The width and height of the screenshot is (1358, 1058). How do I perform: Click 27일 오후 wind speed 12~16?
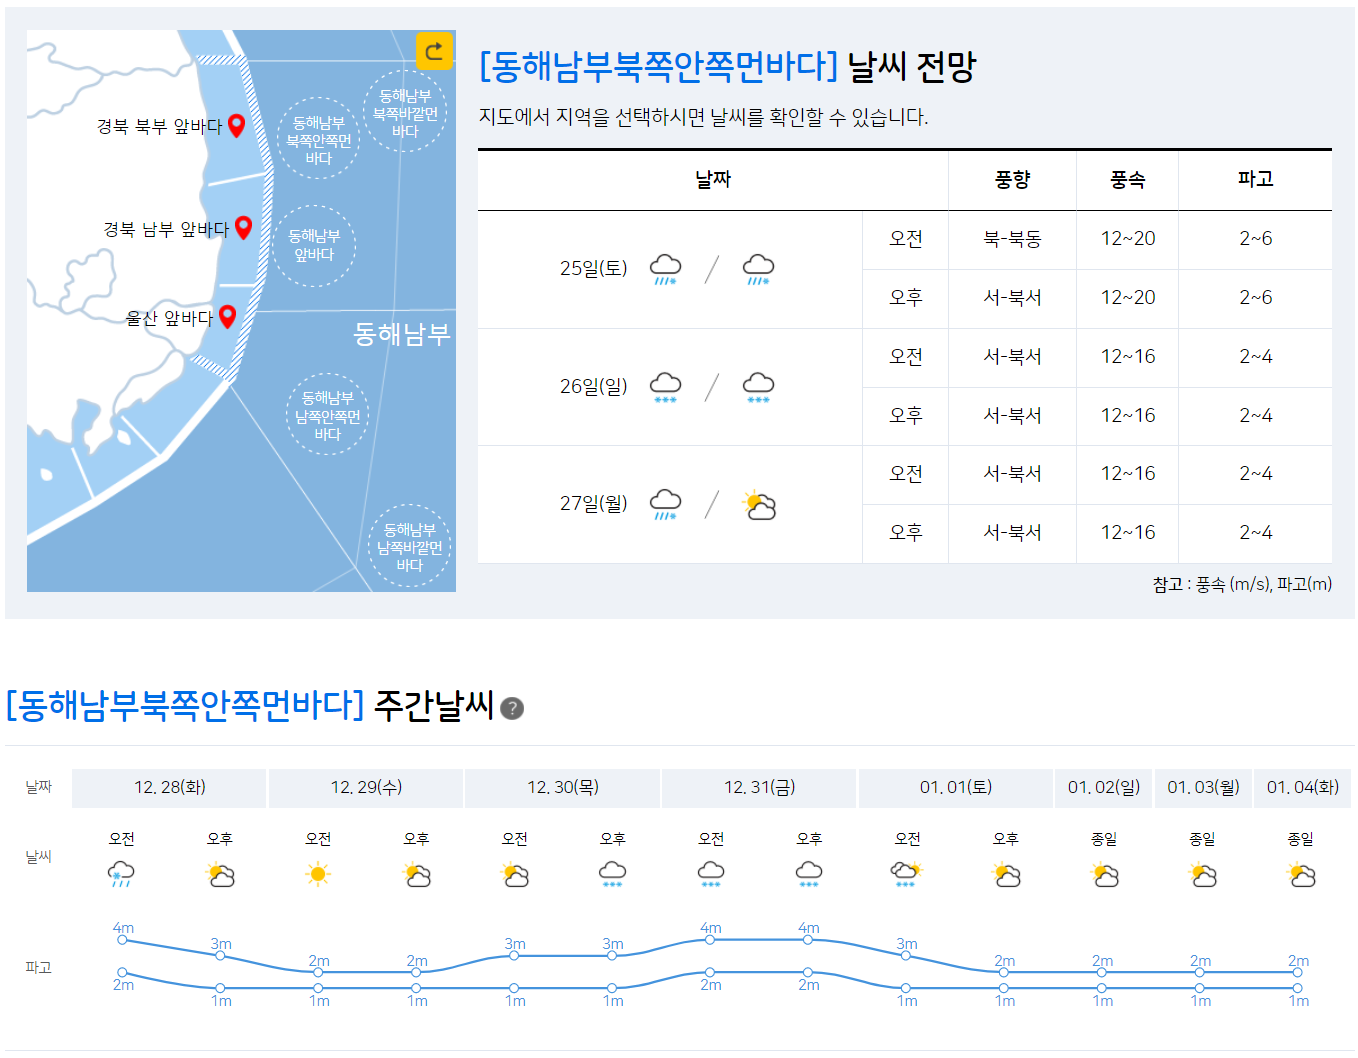pyautogui.click(x=1127, y=533)
